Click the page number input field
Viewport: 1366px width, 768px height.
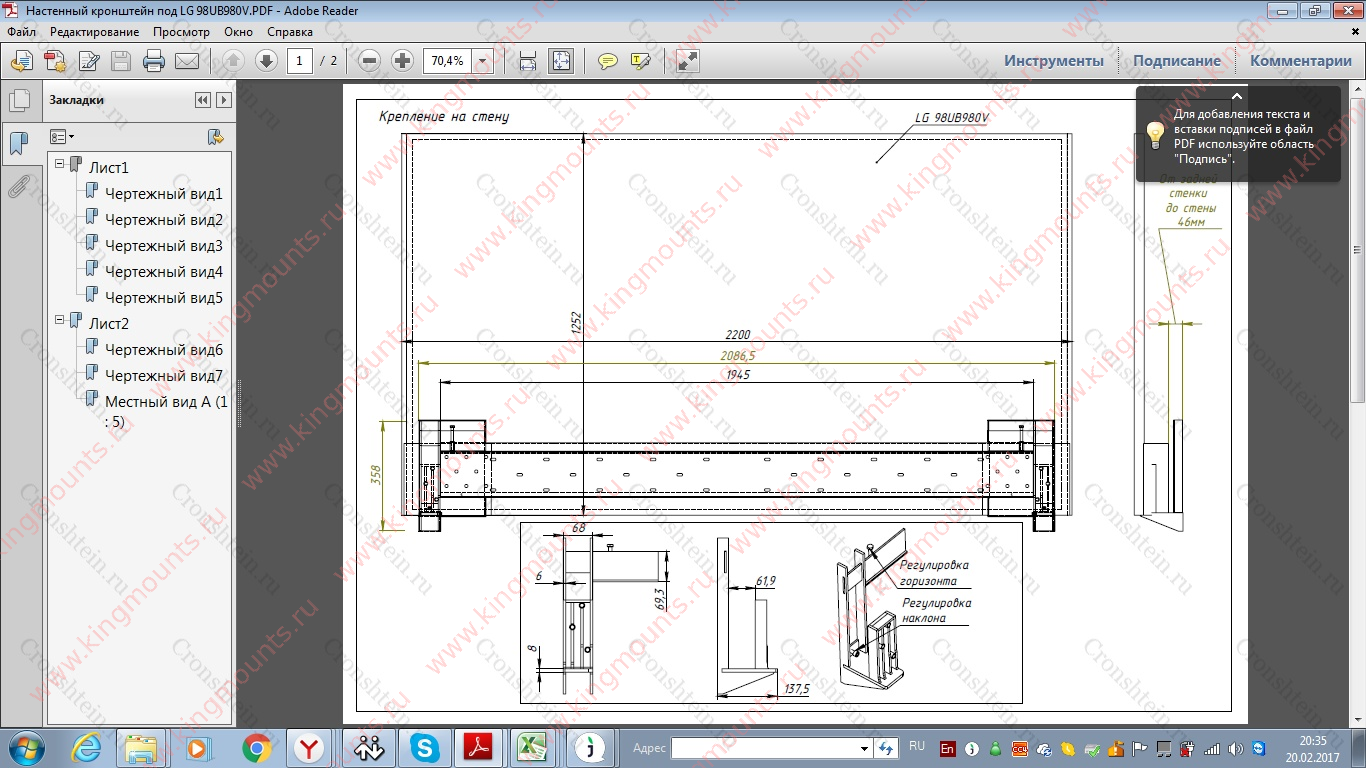click(x=299, y=61)
